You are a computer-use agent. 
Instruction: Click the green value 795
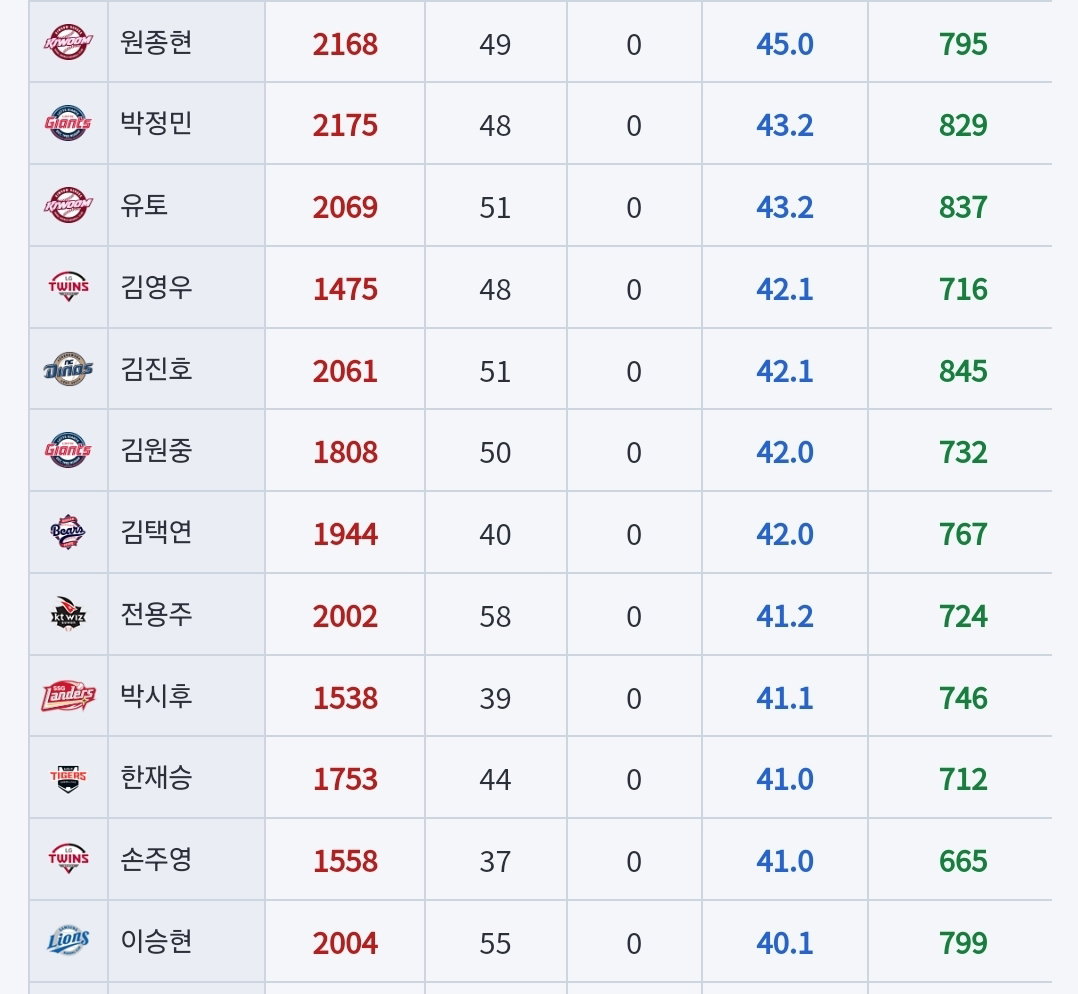coord(963,45)
